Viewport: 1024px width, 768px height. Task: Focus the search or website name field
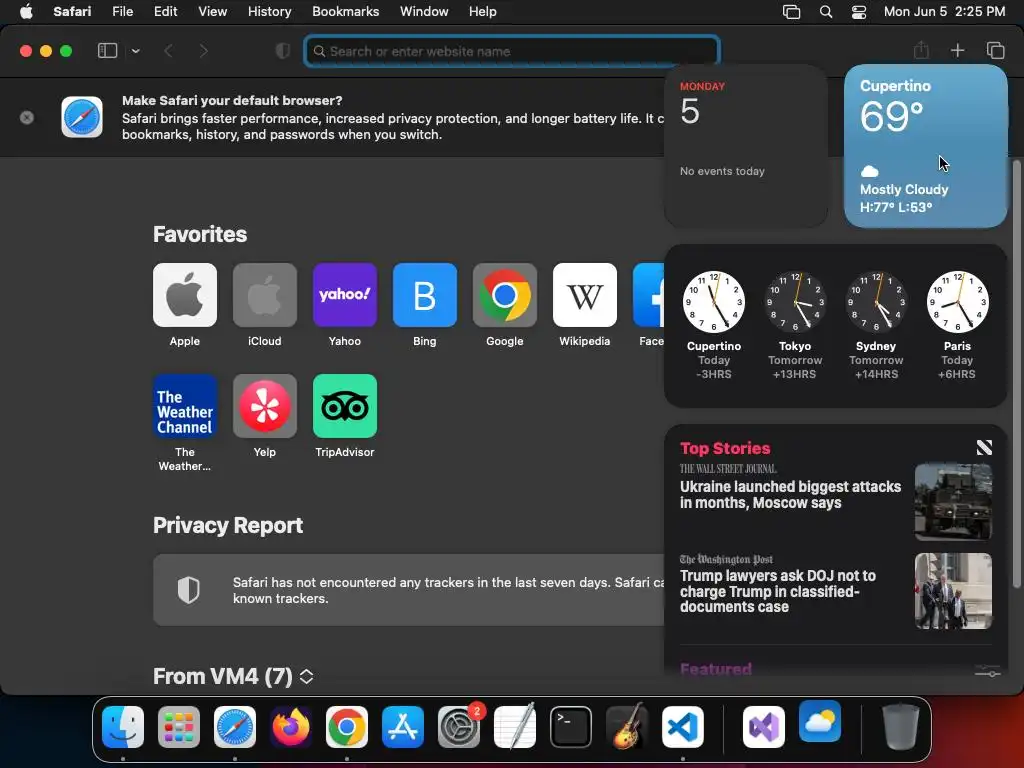point(512,51)
